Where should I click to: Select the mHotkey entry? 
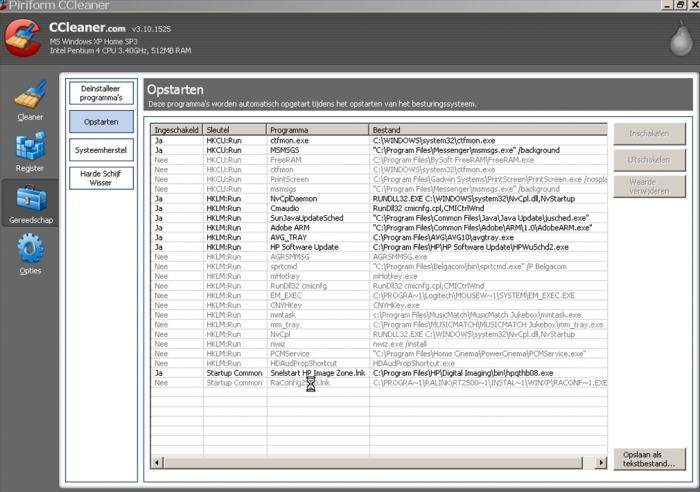coord(379,276)
